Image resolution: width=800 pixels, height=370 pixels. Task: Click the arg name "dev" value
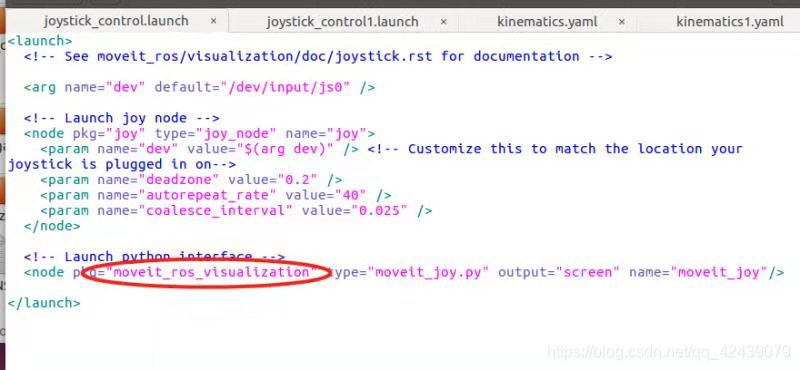point(126,87)
